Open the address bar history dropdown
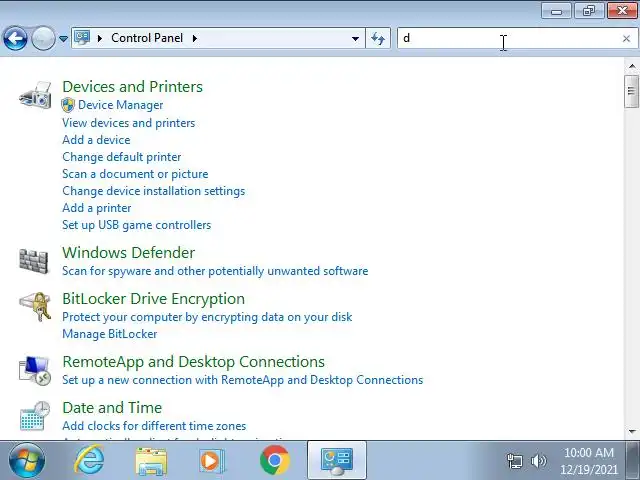640x480 pixels. pos(356,39)
